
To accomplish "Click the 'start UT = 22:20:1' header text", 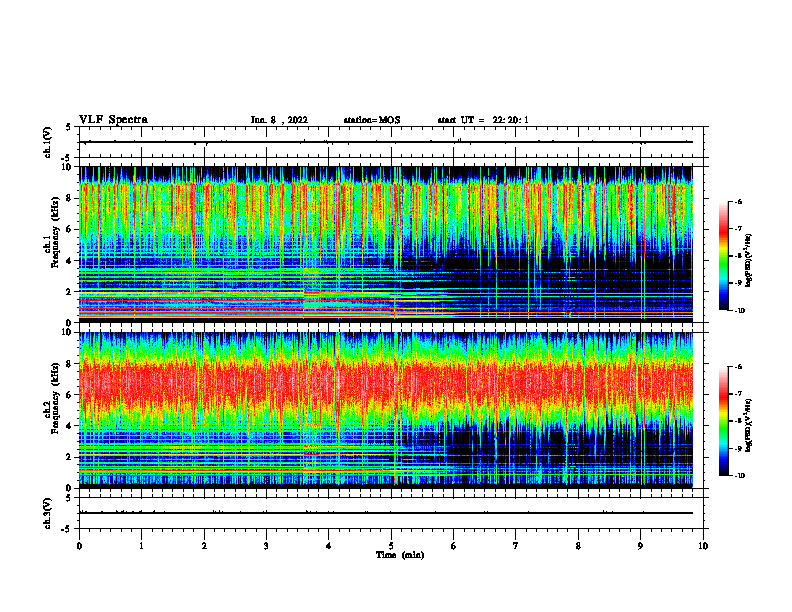I will (x=483, y=120).
